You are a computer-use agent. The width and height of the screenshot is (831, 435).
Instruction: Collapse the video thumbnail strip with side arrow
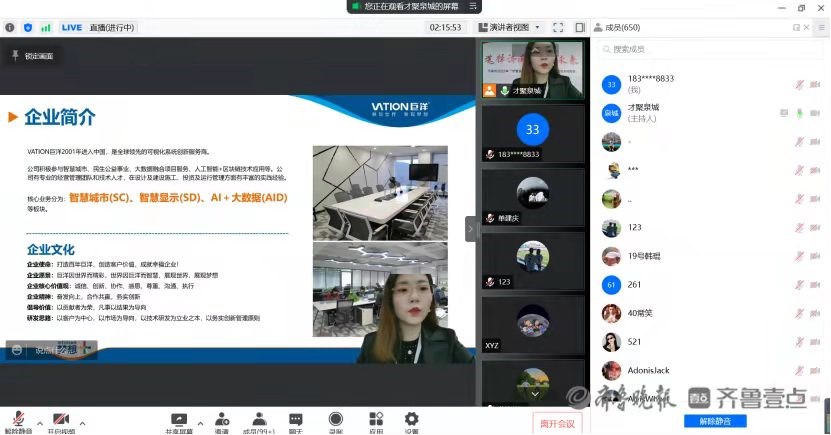click(x=471, y=229)
